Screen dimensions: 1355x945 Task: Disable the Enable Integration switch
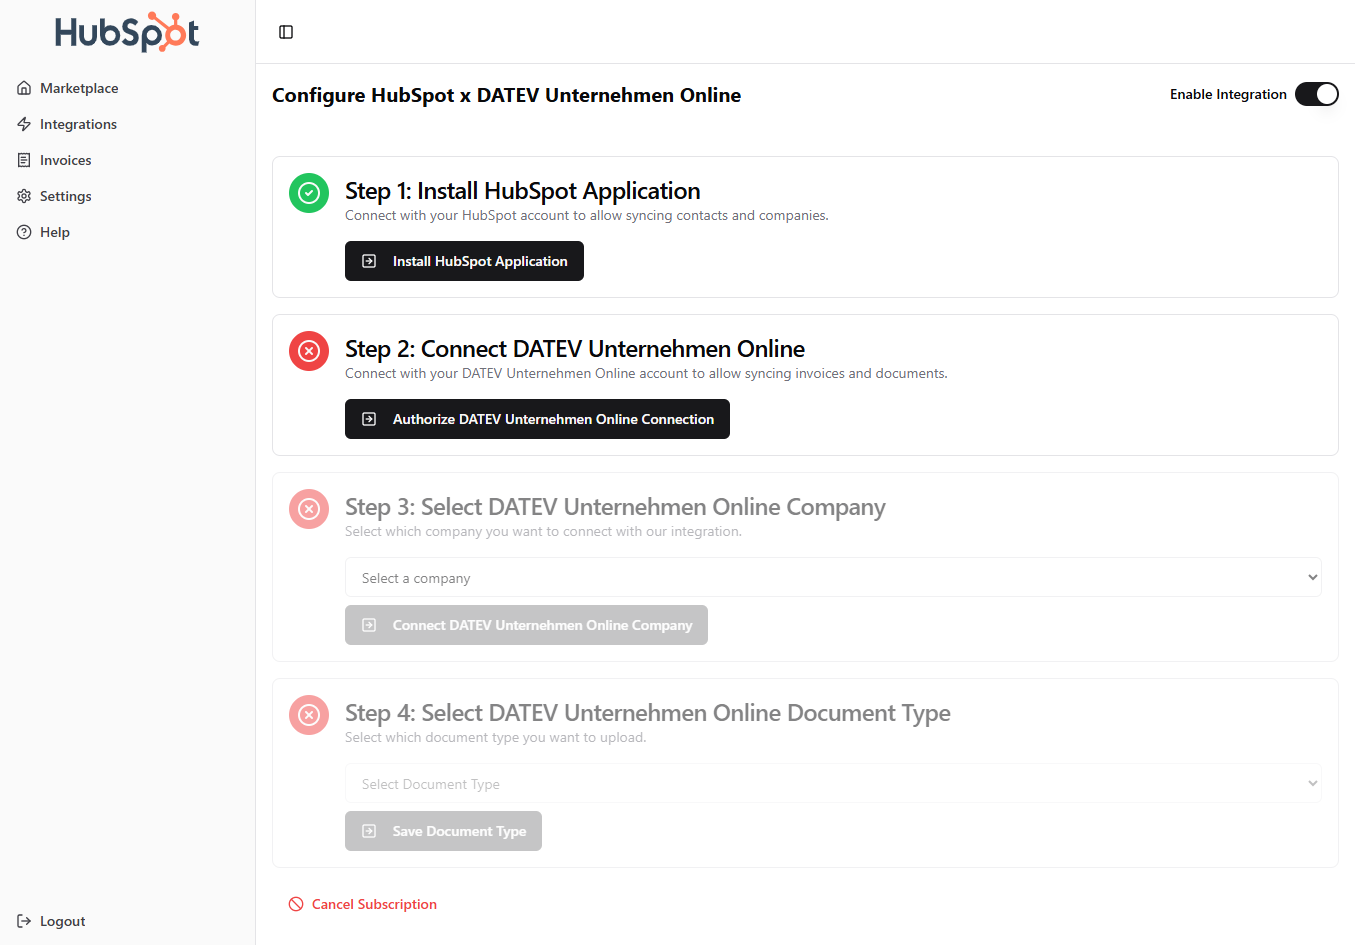1316,94
